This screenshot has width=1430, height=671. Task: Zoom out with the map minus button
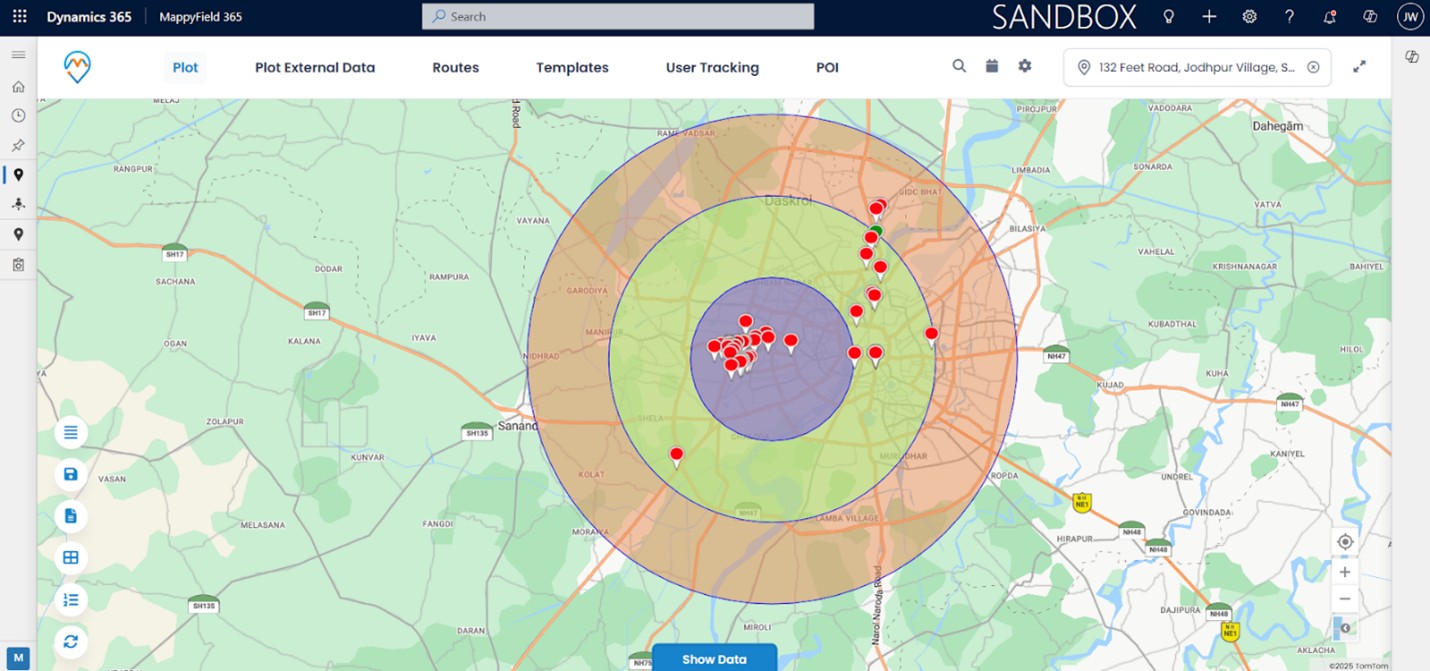(1345, 599)
